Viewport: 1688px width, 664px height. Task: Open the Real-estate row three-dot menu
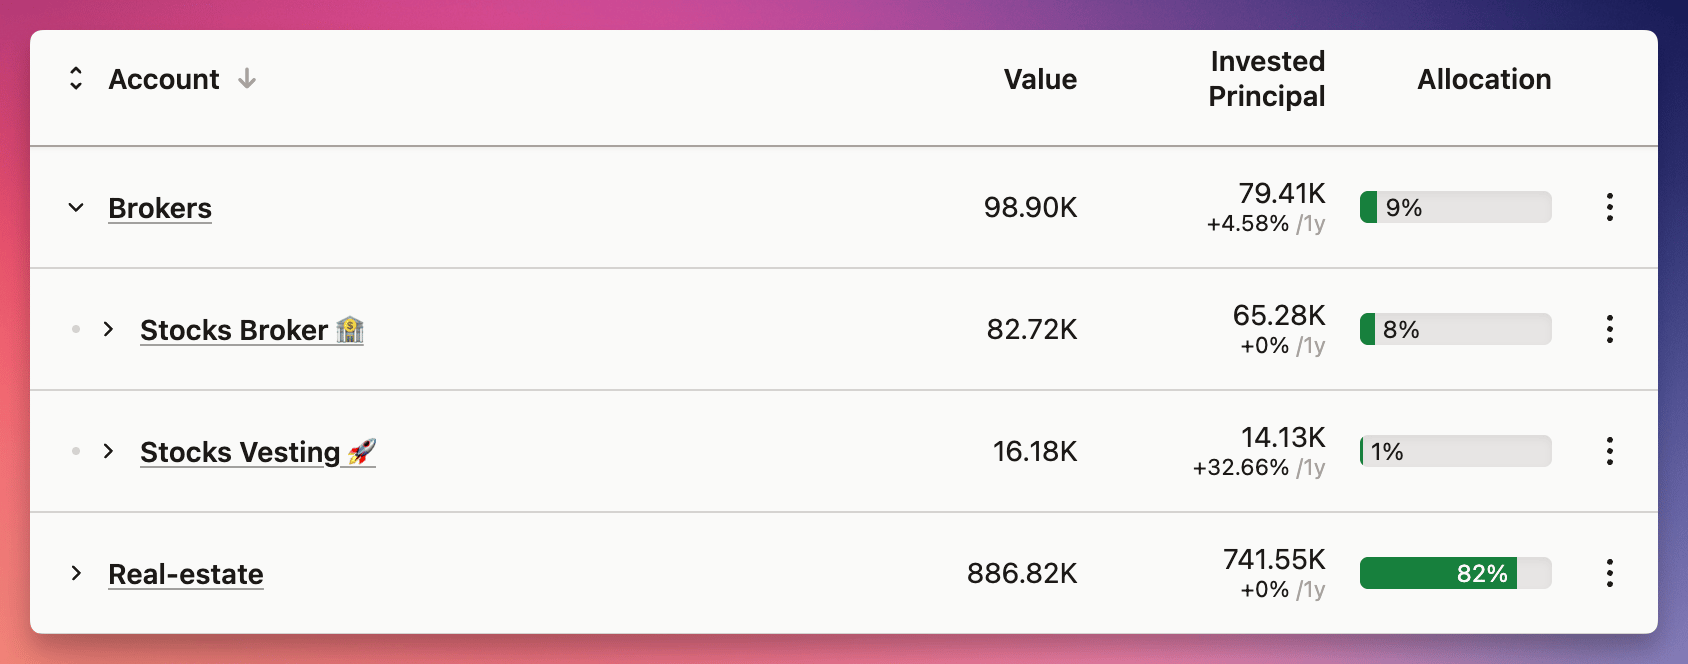click(x=1609, y=573)
